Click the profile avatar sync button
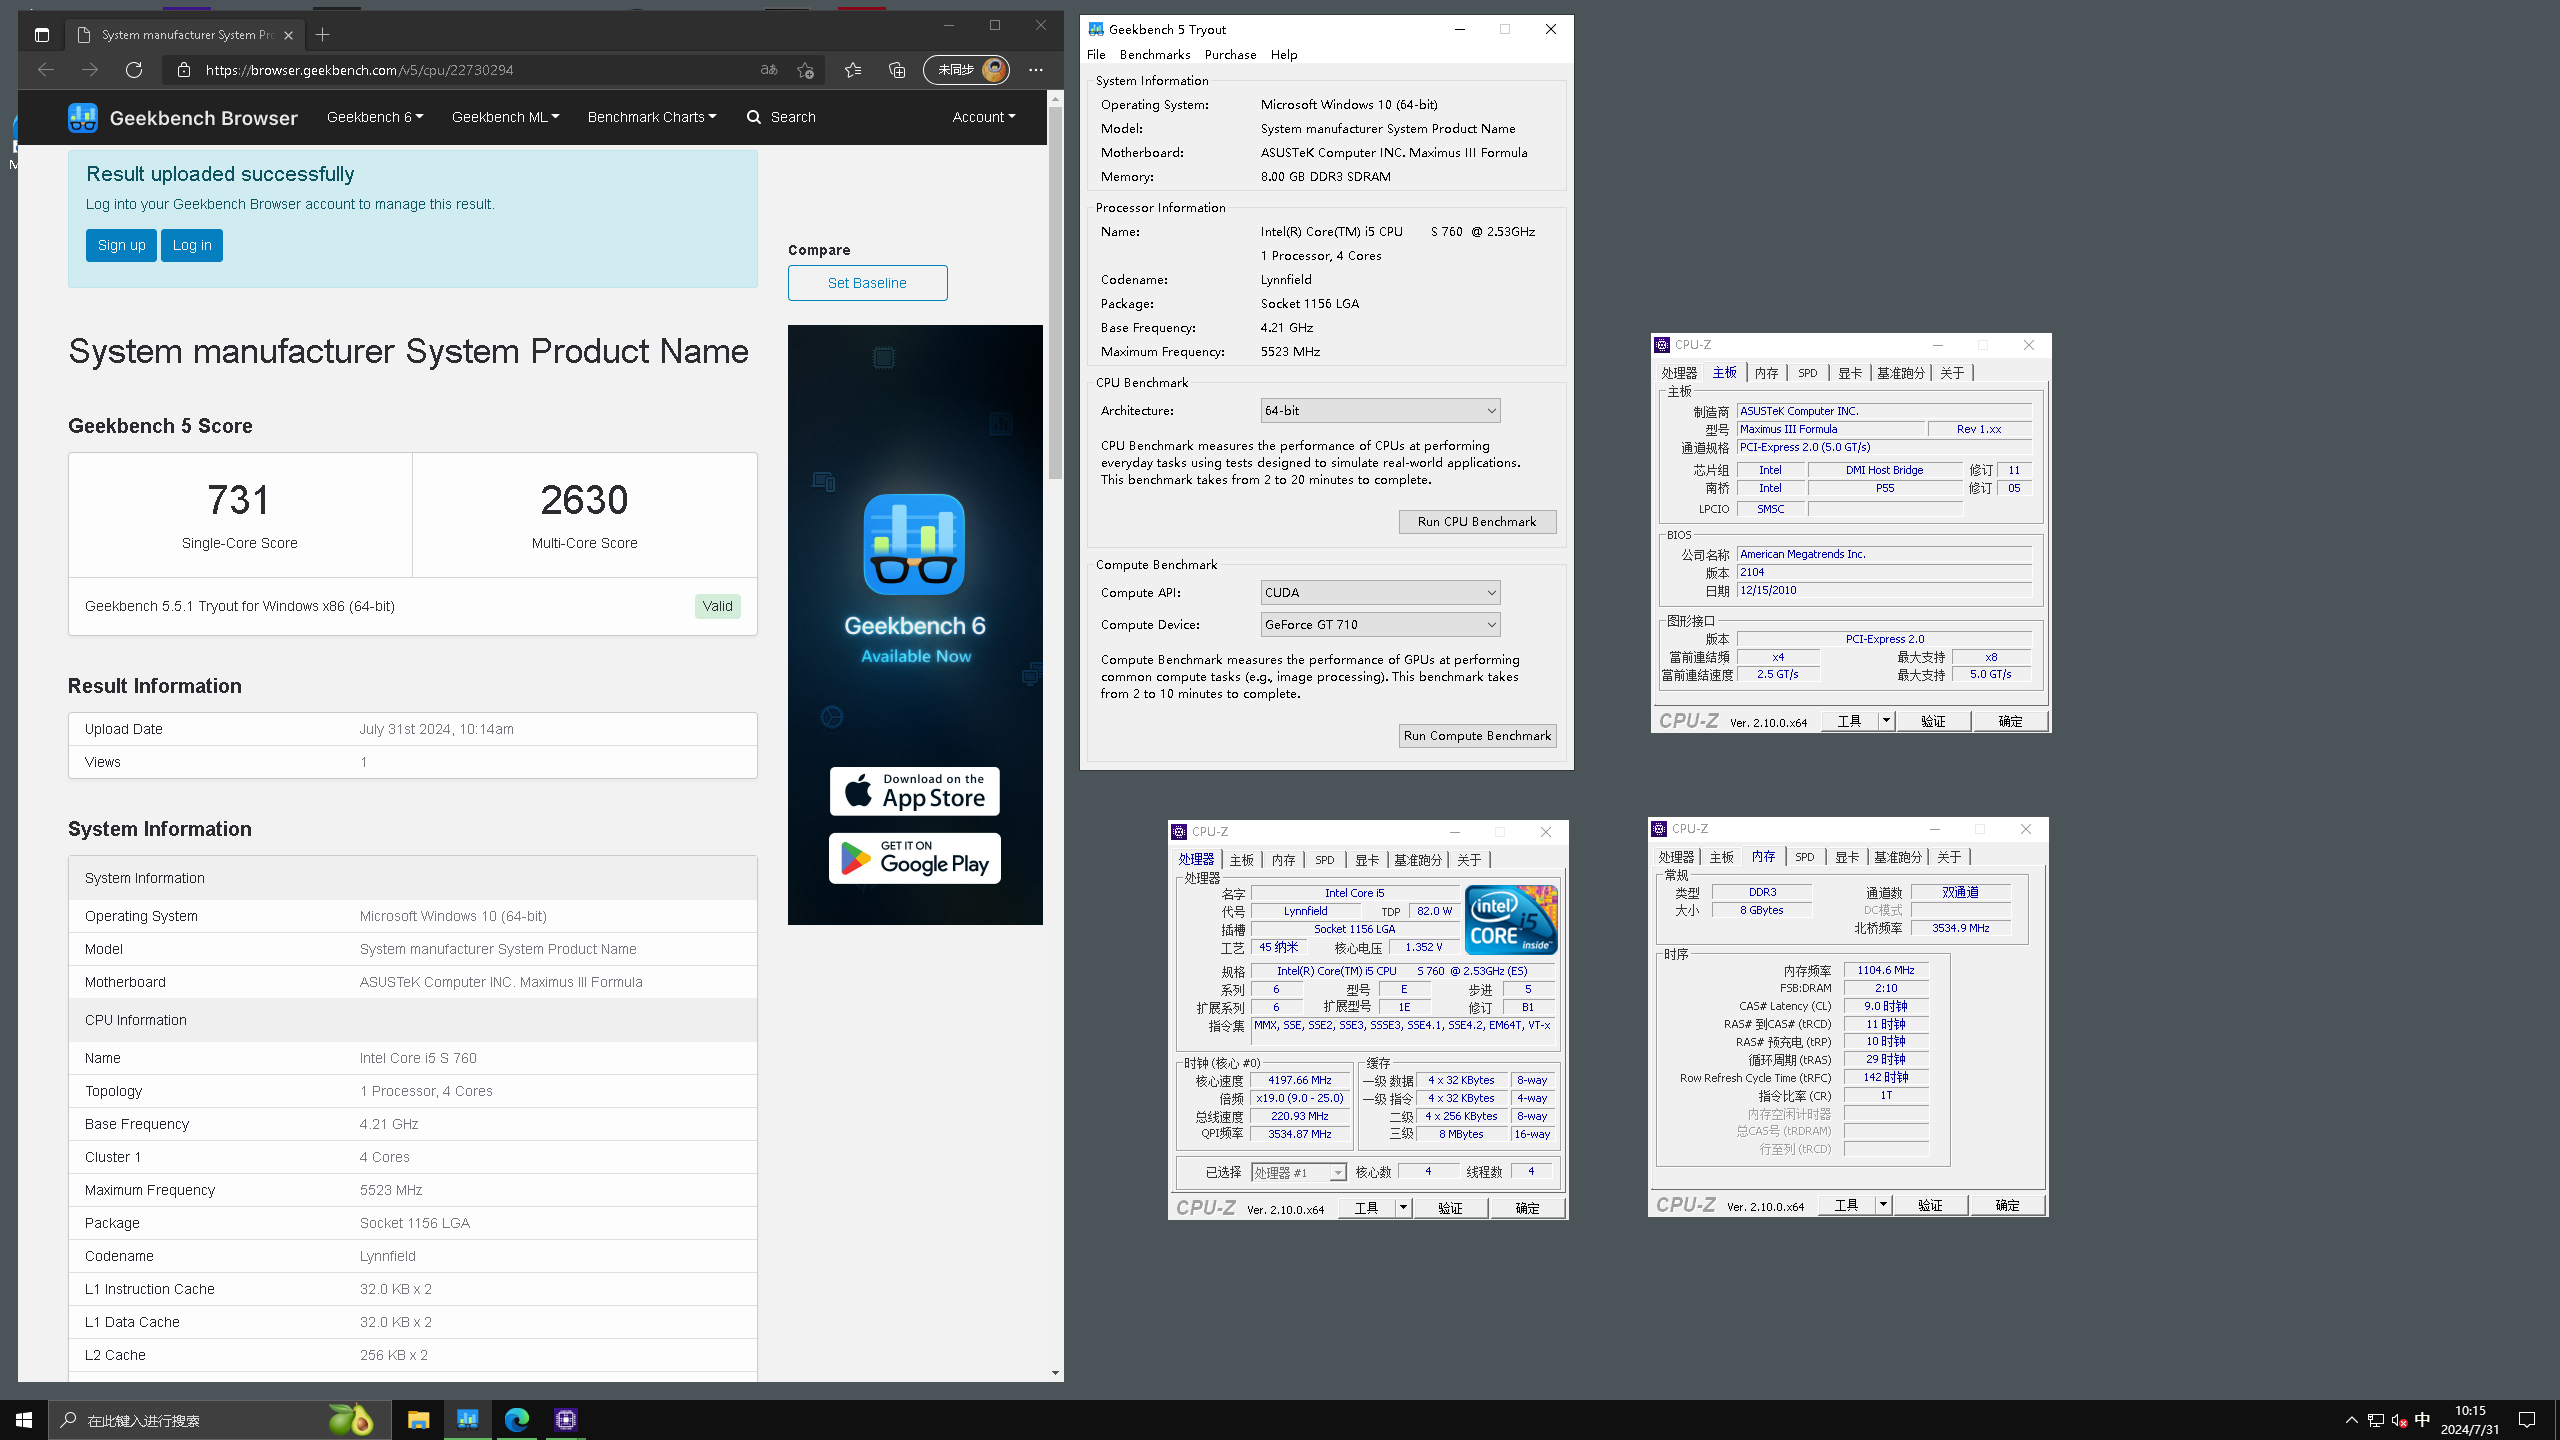 pyautogui.click(x=966, y=70)
